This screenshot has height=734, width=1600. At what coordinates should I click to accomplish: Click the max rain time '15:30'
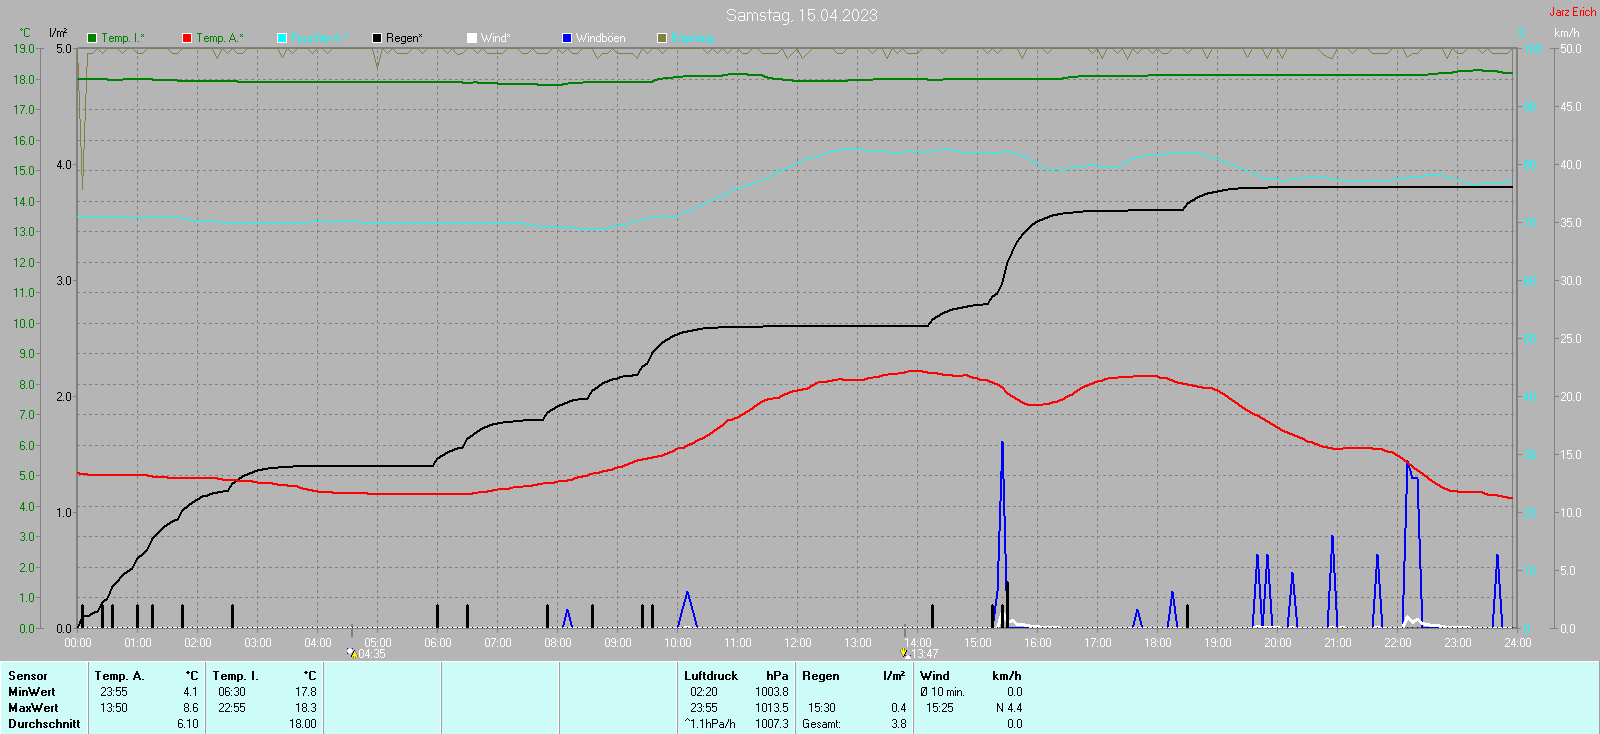point(822,708)
